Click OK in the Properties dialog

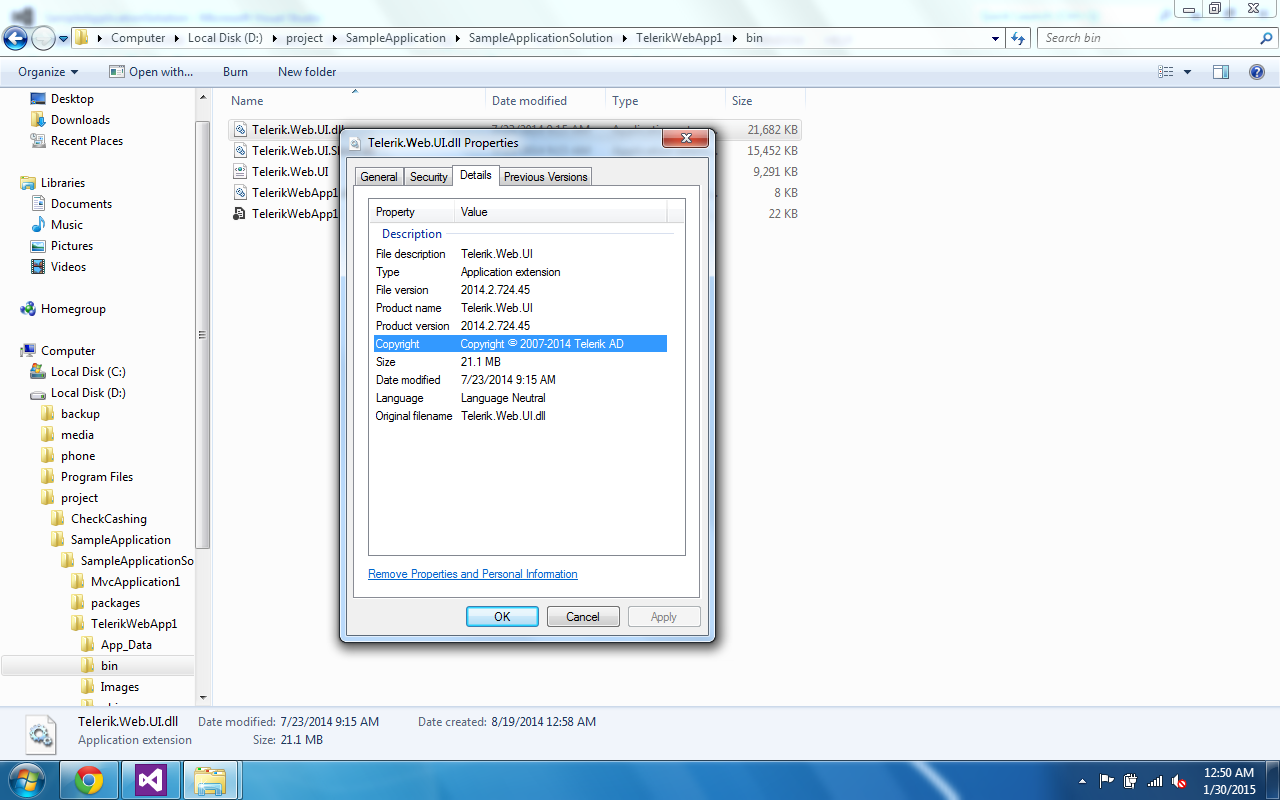502,617
